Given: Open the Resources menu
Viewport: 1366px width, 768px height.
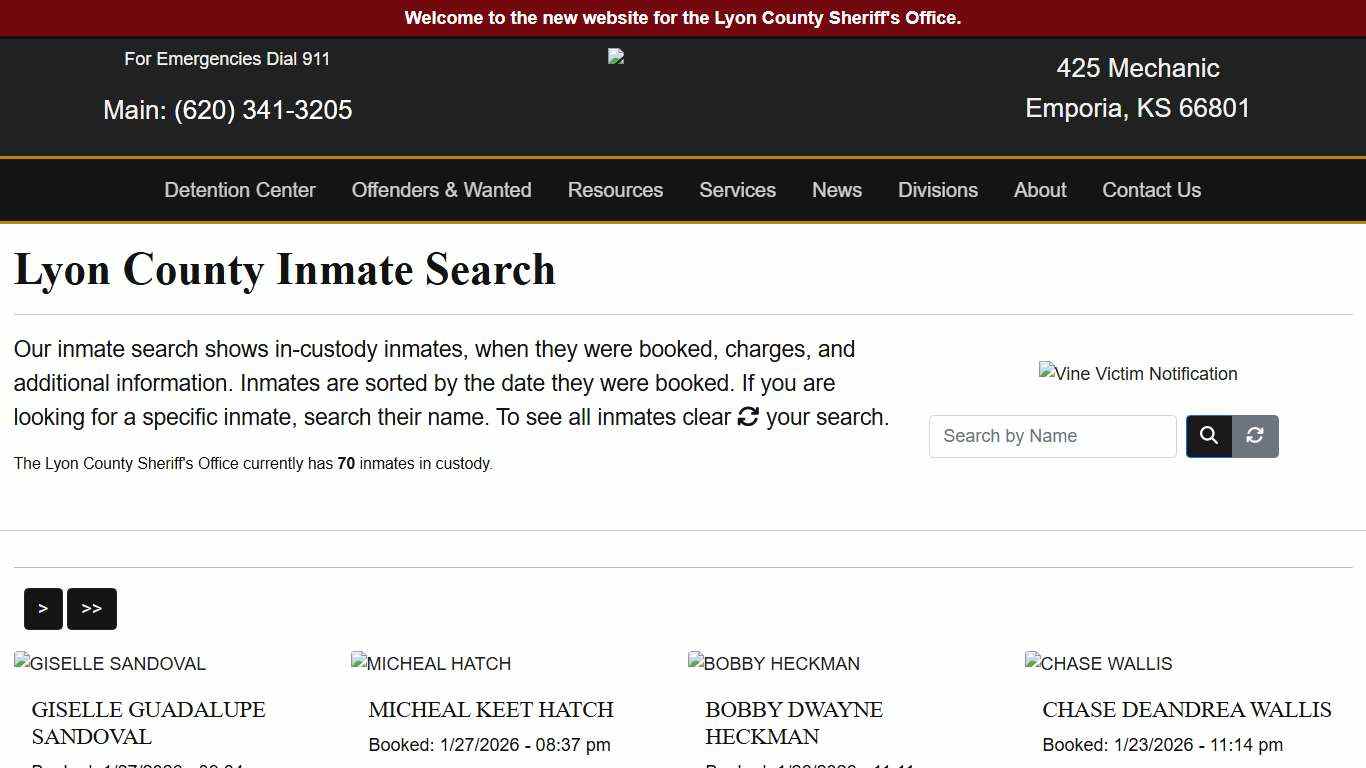Looking at the screenshot, I should (x=615, y=190).
